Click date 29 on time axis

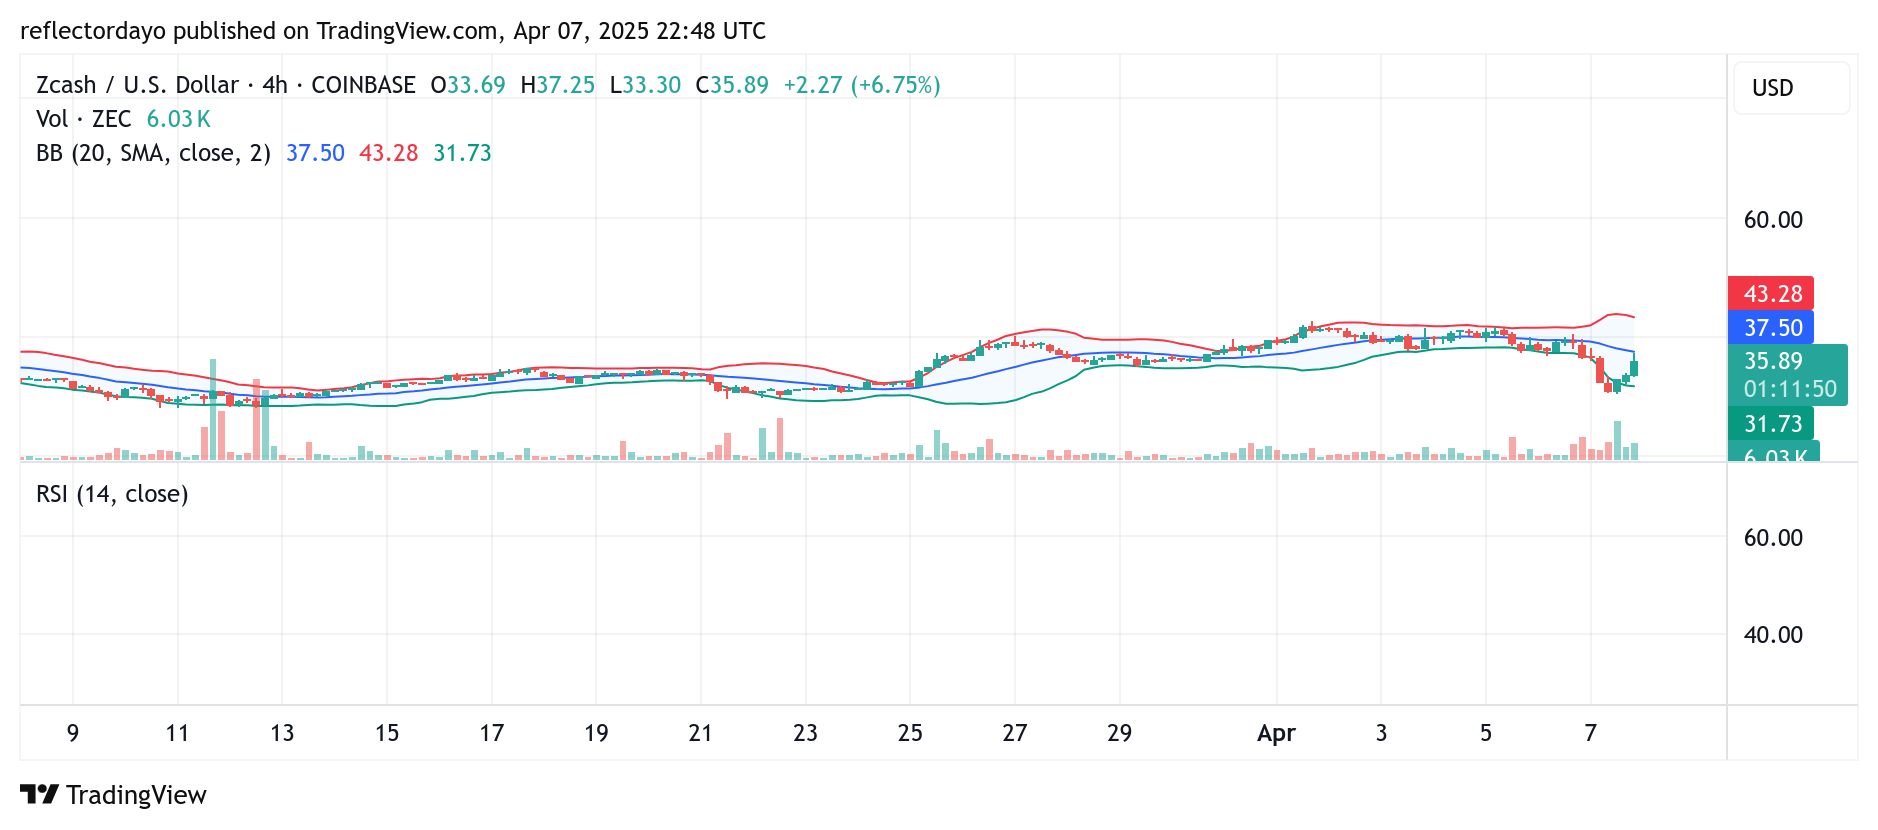[x=1119, y=733]
